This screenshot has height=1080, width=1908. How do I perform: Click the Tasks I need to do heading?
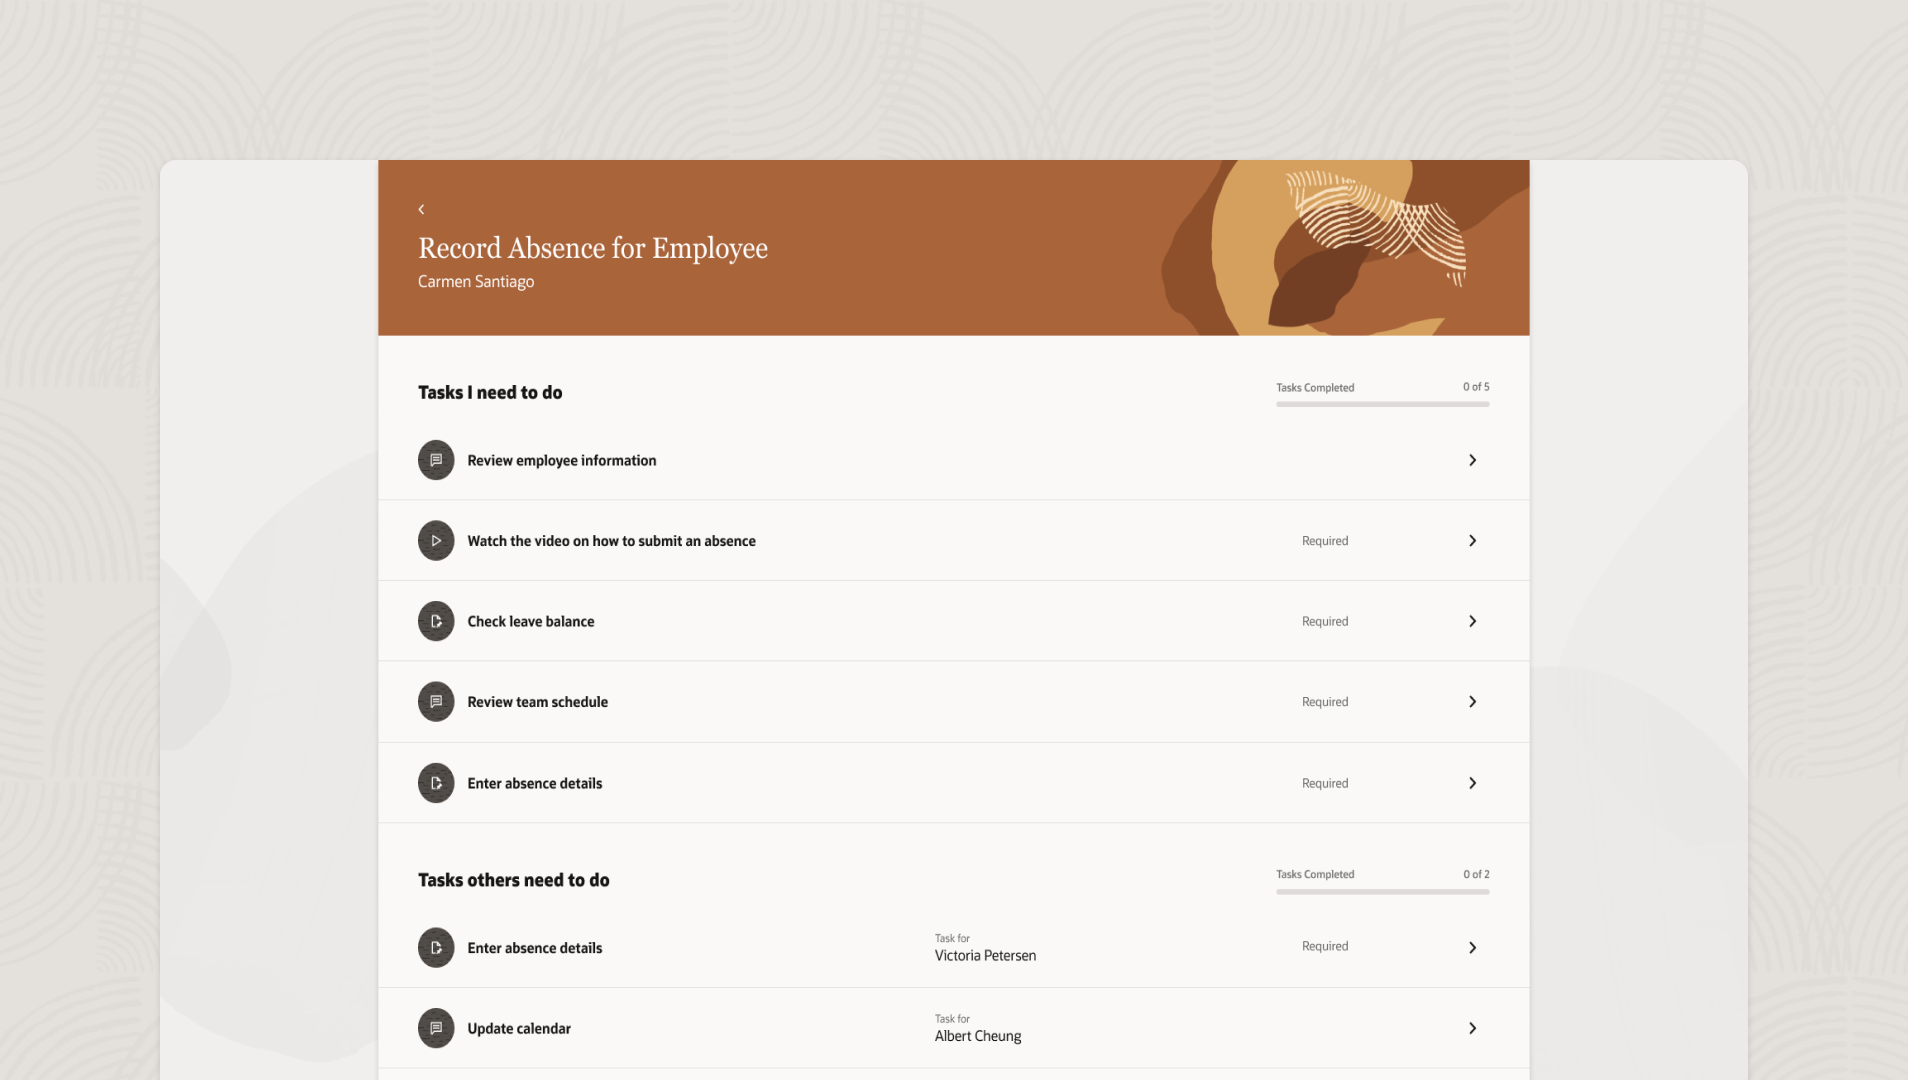(x=490, y=393)
